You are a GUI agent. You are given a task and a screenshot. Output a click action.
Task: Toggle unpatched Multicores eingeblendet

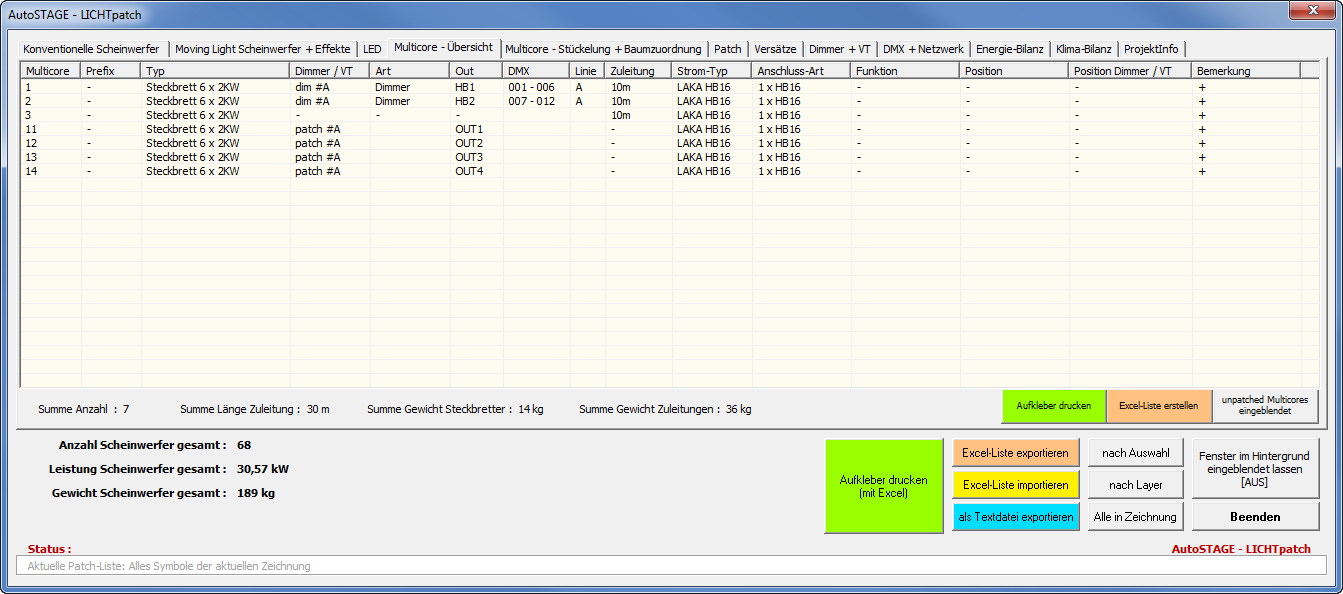(x=1264, y=406)
